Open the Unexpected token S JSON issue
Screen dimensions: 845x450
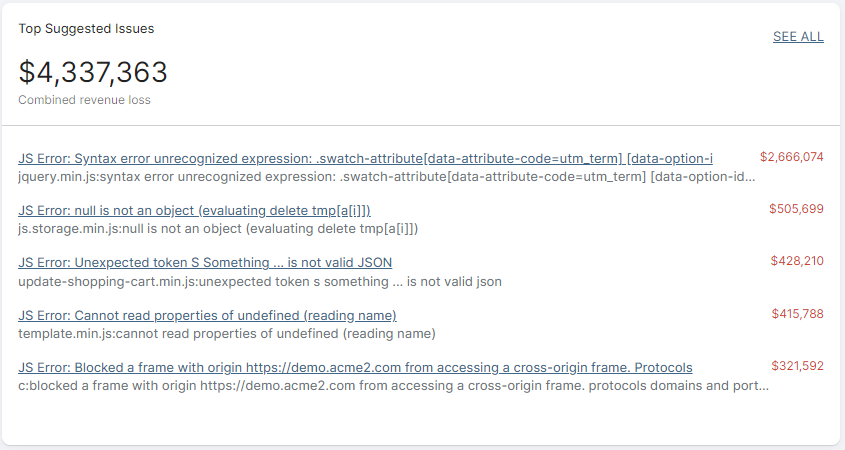pos(205,262)
